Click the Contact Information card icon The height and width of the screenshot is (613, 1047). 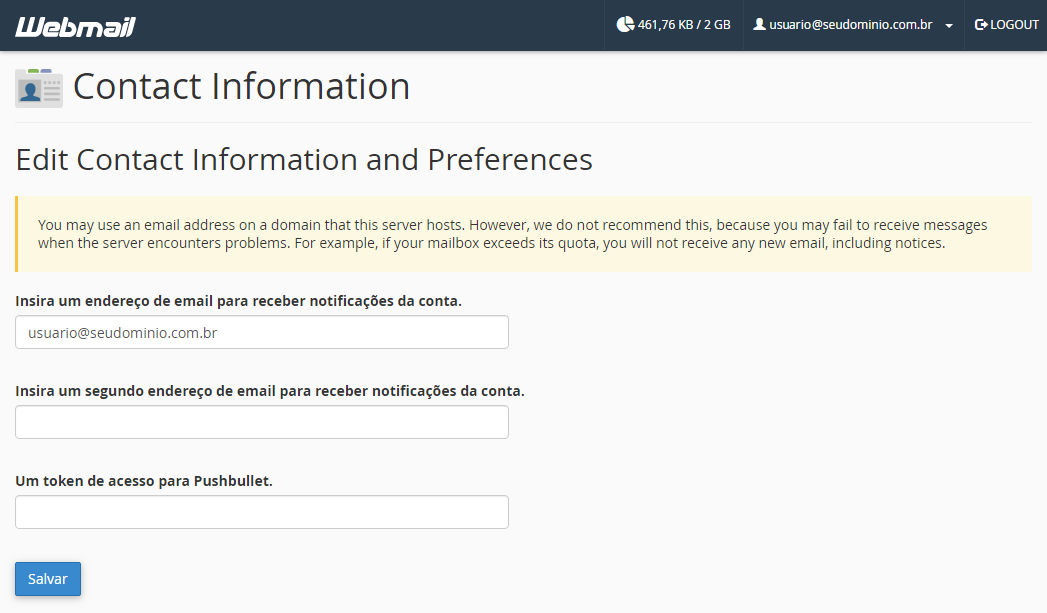(39, 87)
